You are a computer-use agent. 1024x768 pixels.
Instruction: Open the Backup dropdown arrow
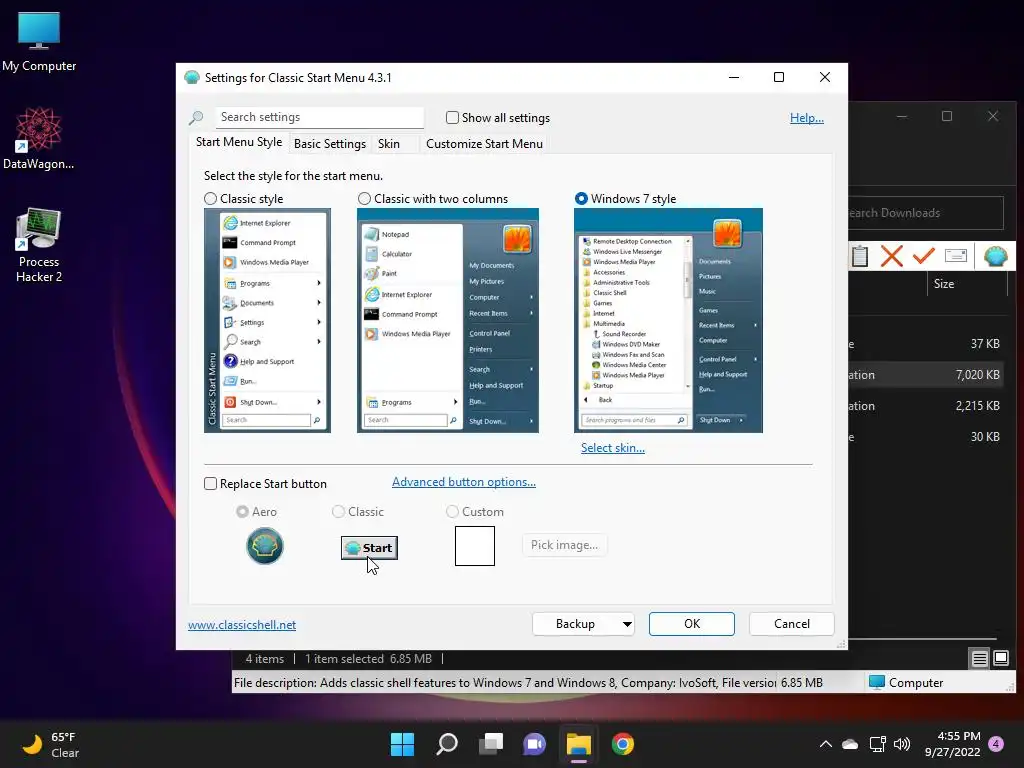(627, 624)
